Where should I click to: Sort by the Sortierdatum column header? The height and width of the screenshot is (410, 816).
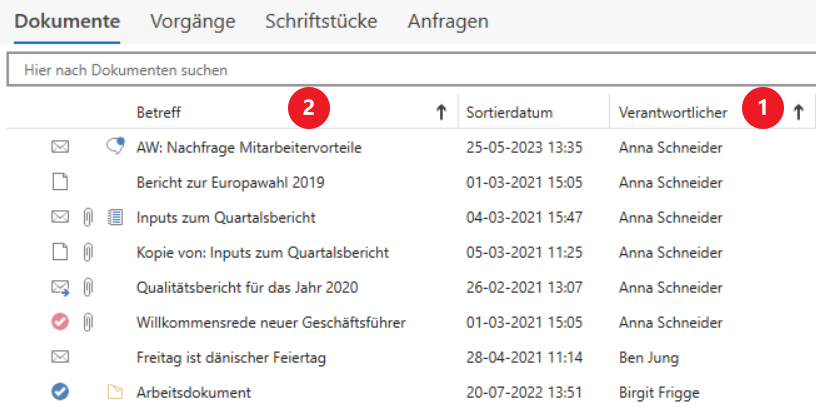(509, 113)
